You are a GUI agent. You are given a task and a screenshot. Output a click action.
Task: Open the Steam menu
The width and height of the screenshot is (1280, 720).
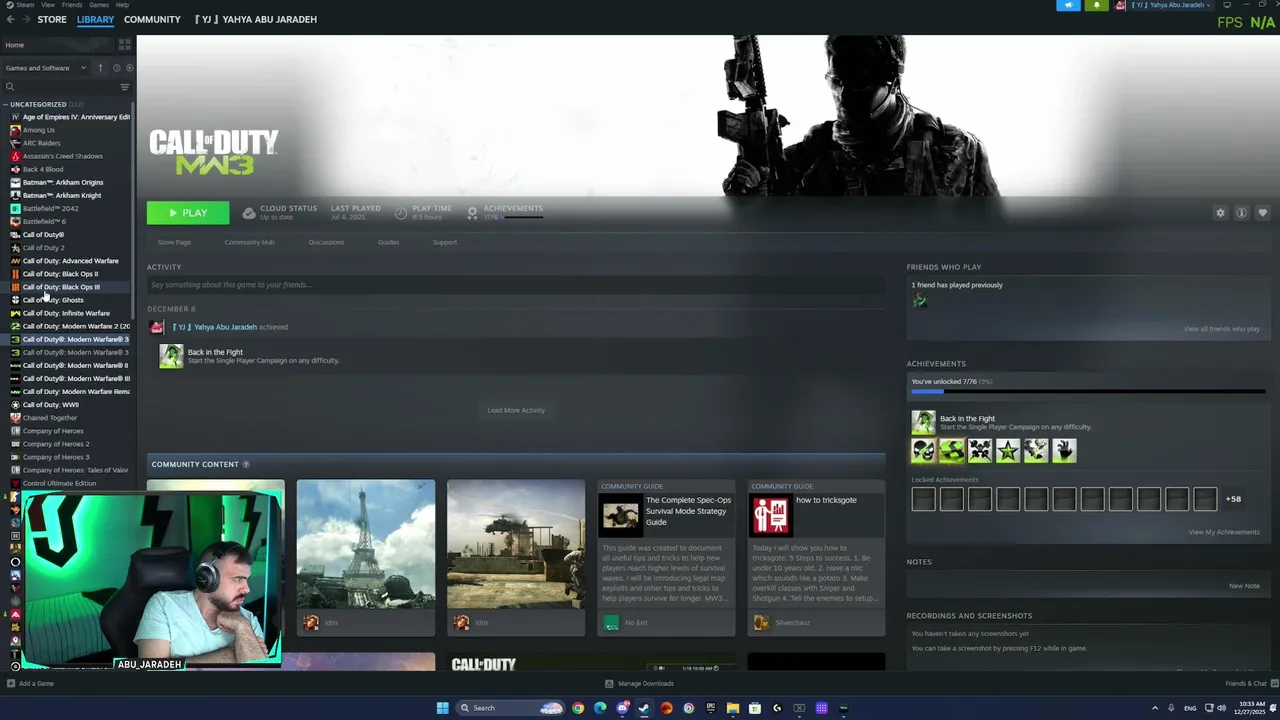pos(25,5)
